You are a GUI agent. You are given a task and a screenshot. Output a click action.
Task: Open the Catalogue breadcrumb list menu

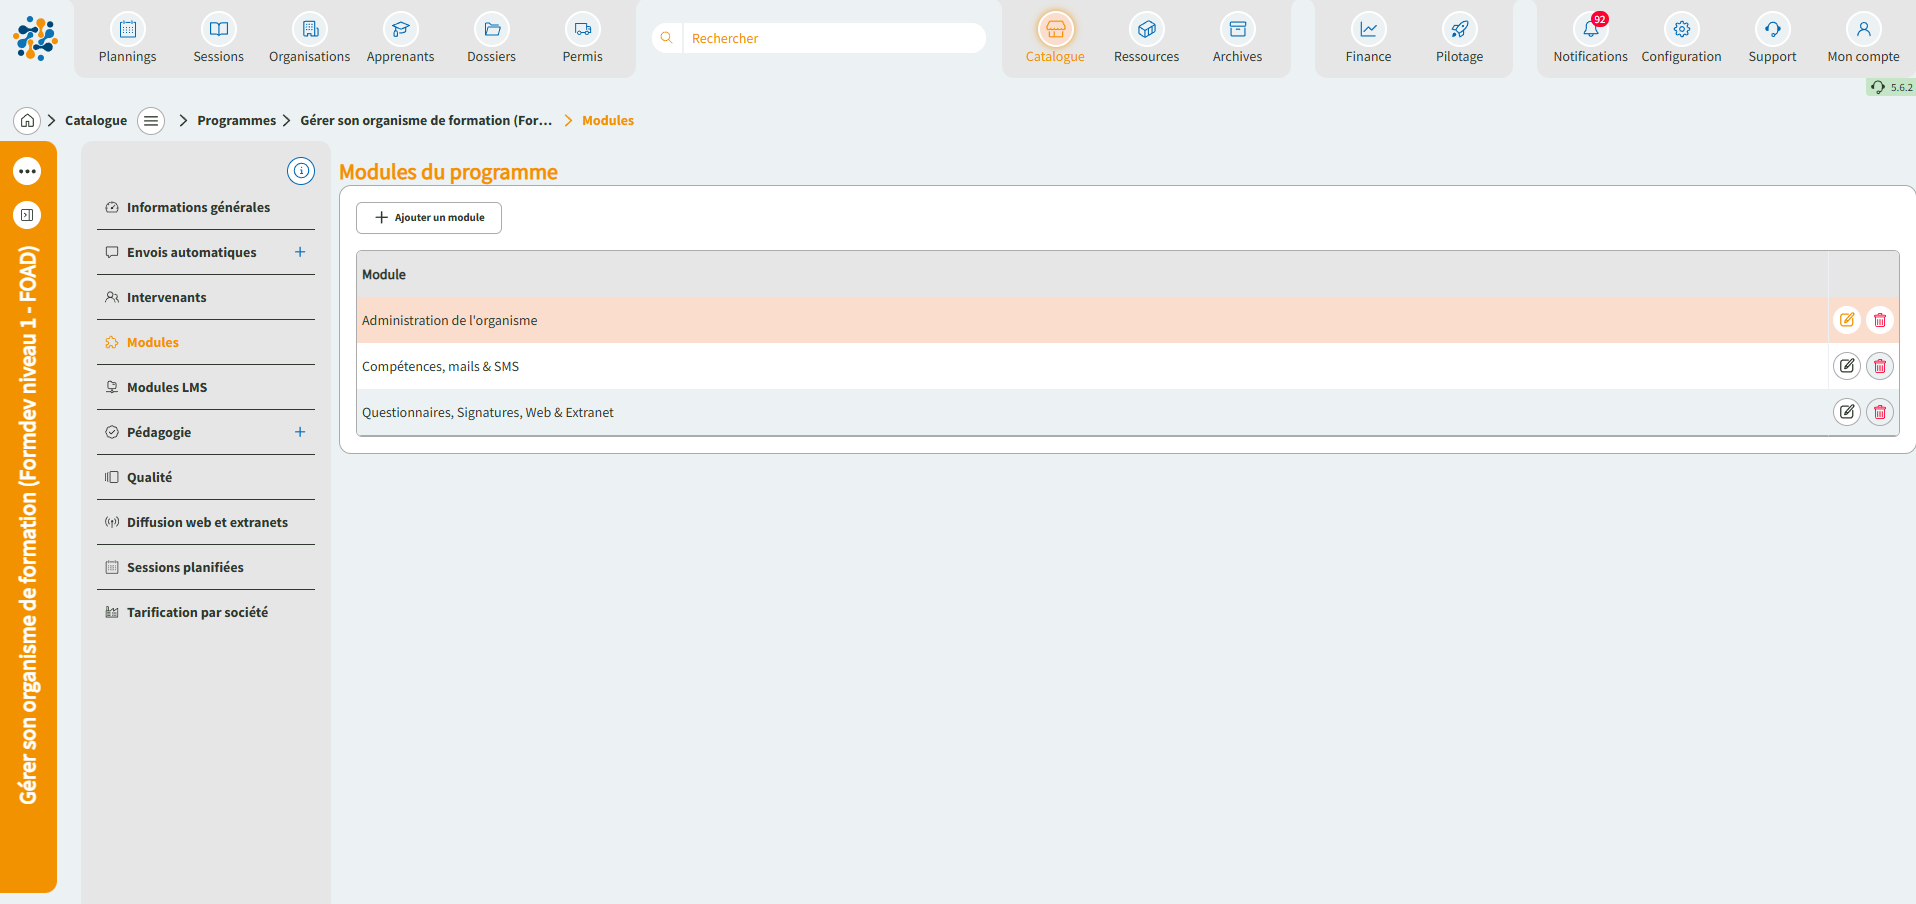151,121
